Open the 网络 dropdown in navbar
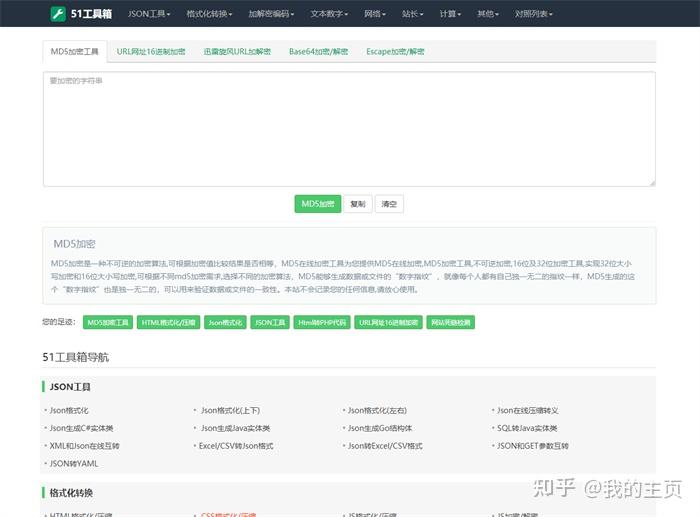The height and width of the screenshot is (517, 700). click(x=375, y=14)
